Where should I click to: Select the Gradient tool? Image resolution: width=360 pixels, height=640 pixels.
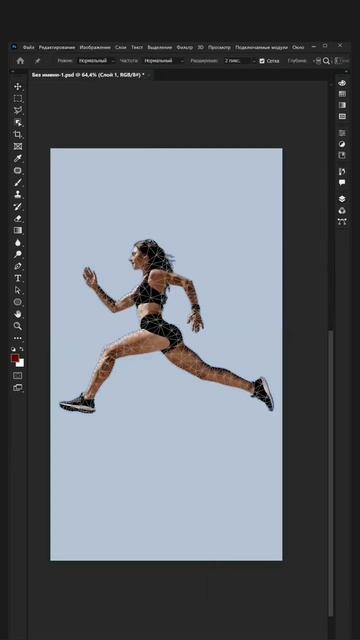[x=18, y=231]
